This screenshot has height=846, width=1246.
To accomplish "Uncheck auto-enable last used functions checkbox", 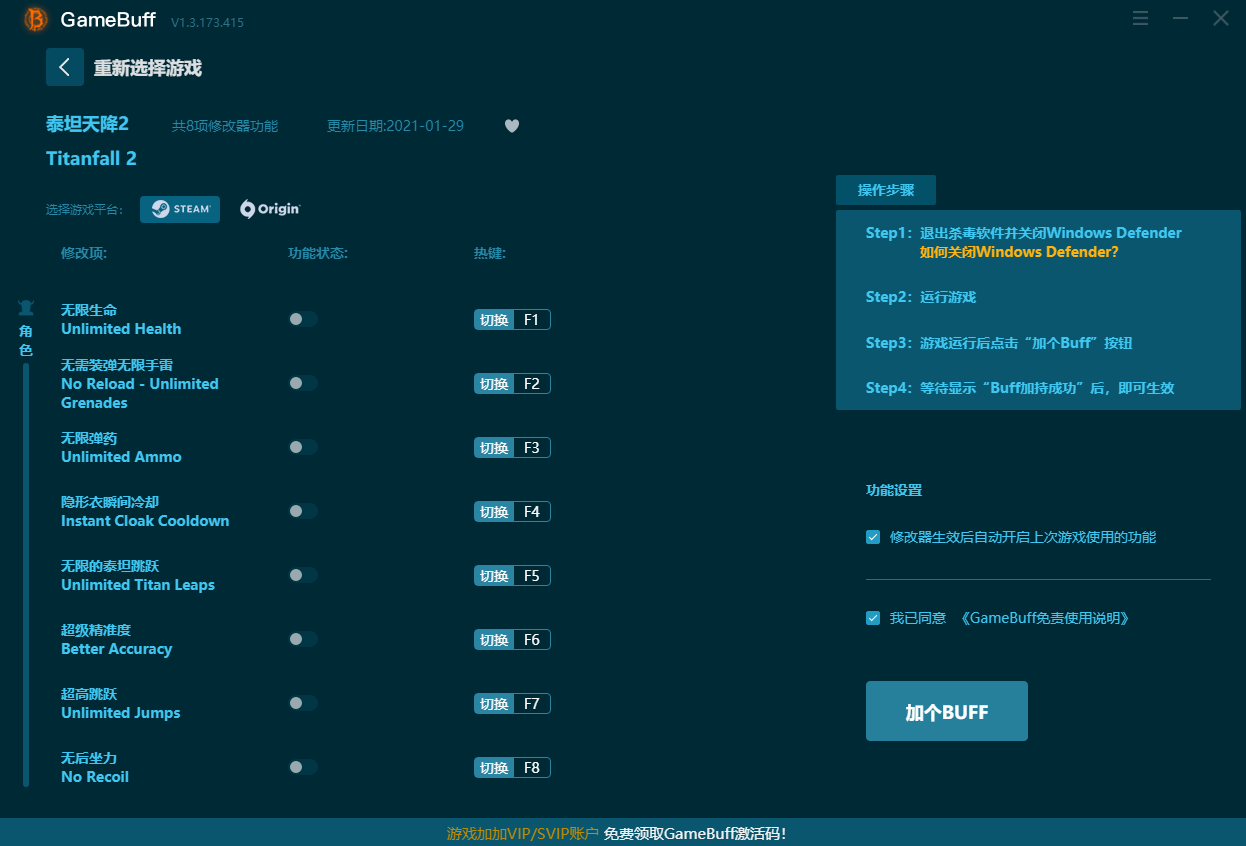I will 873,537.
